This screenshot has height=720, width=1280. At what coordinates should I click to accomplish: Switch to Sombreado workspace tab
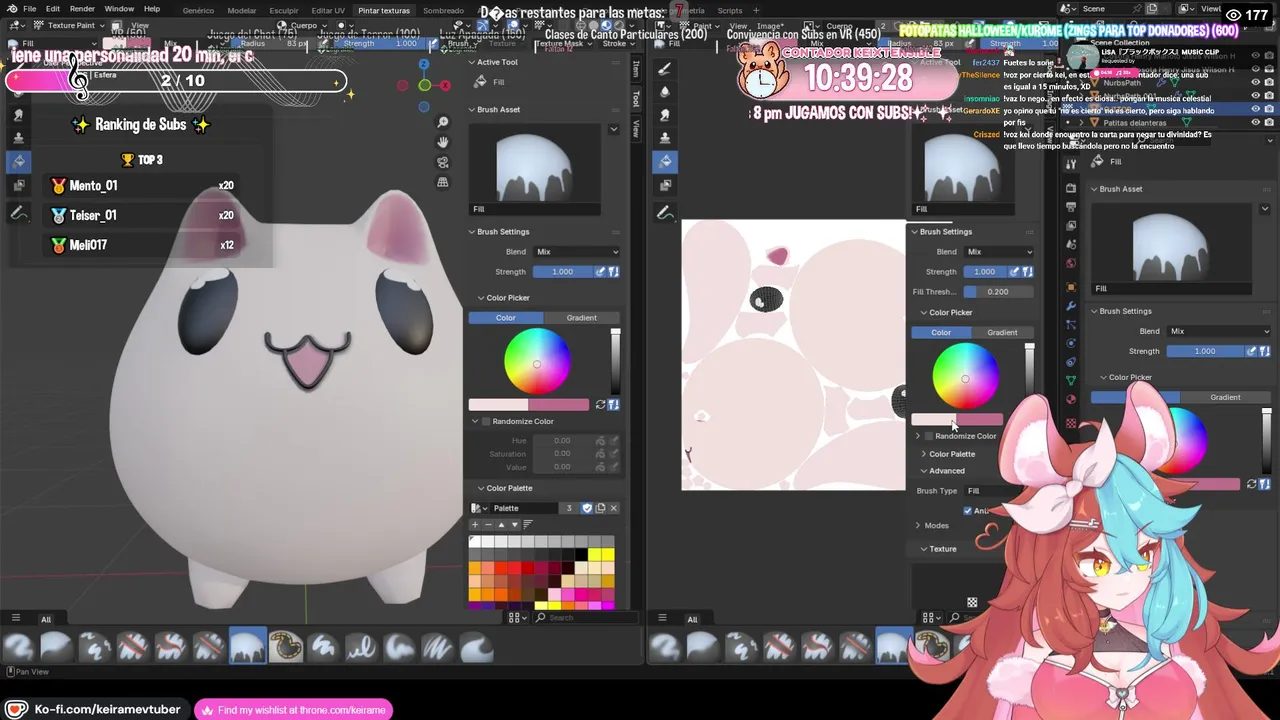pos(444,10)
